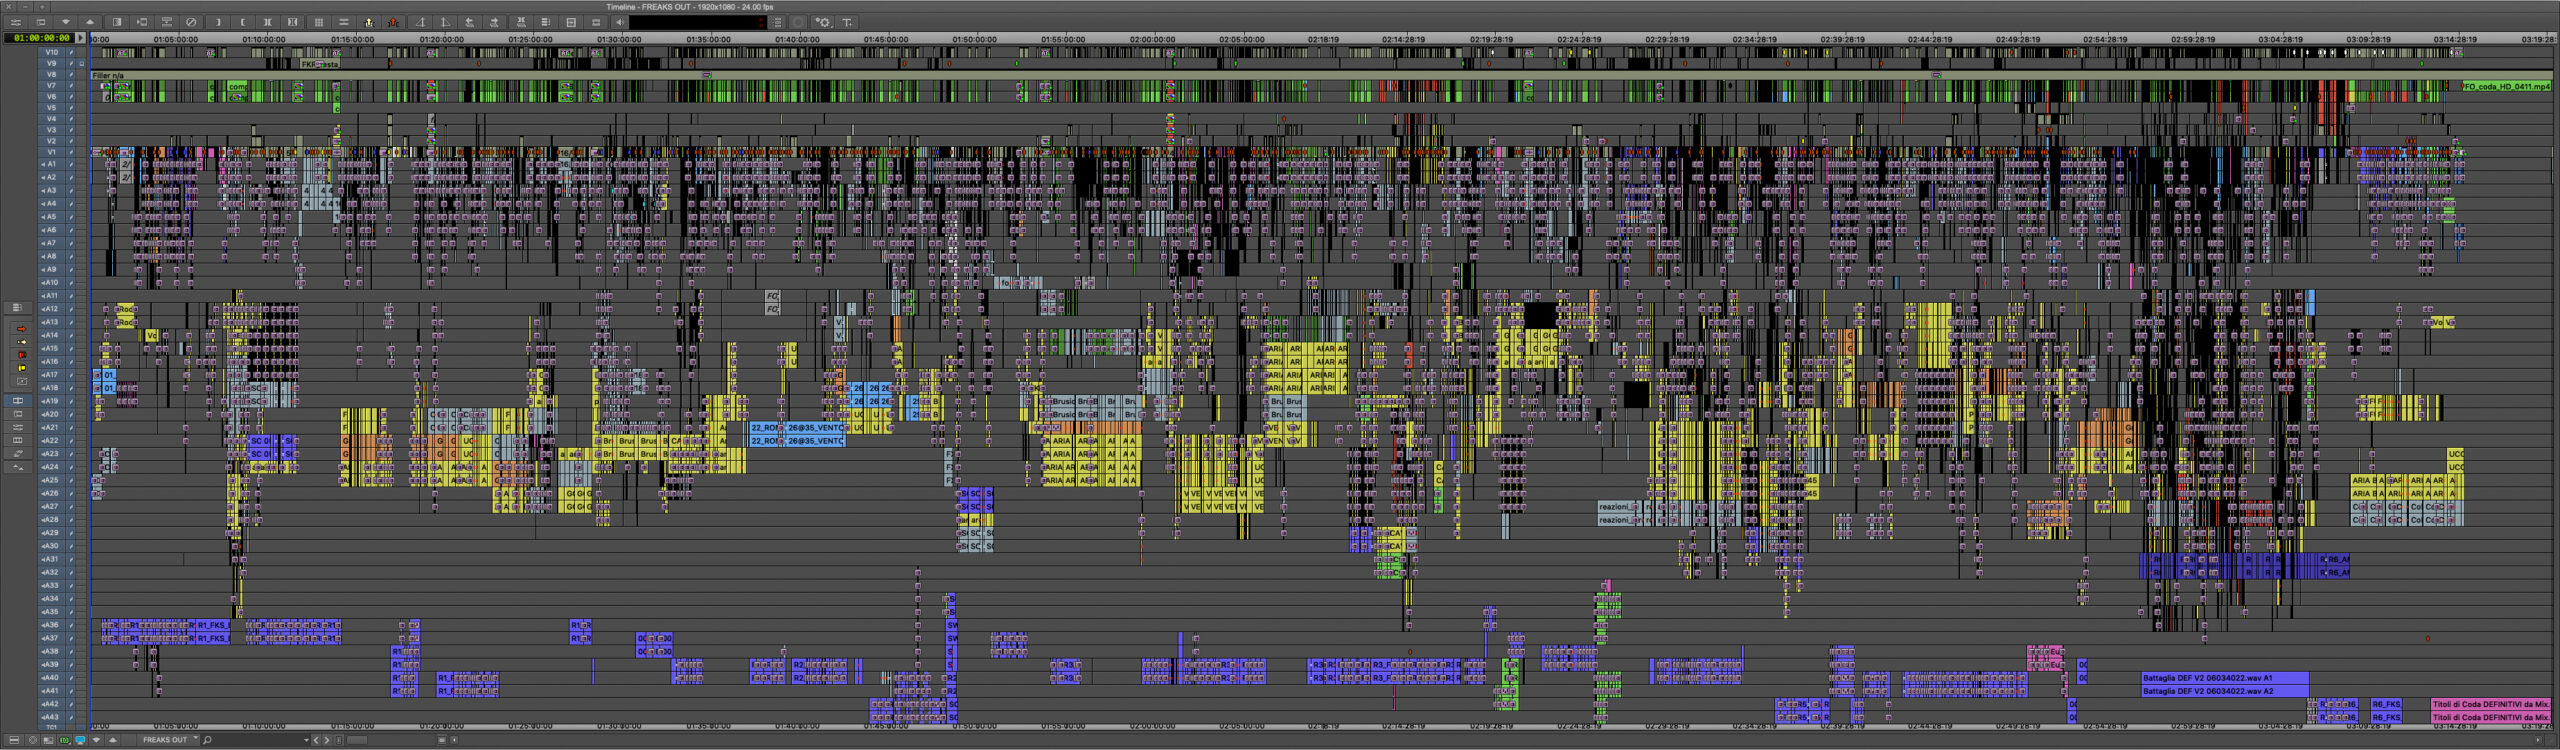
Task: Open the Title tool icon
Action: point(846,22)
